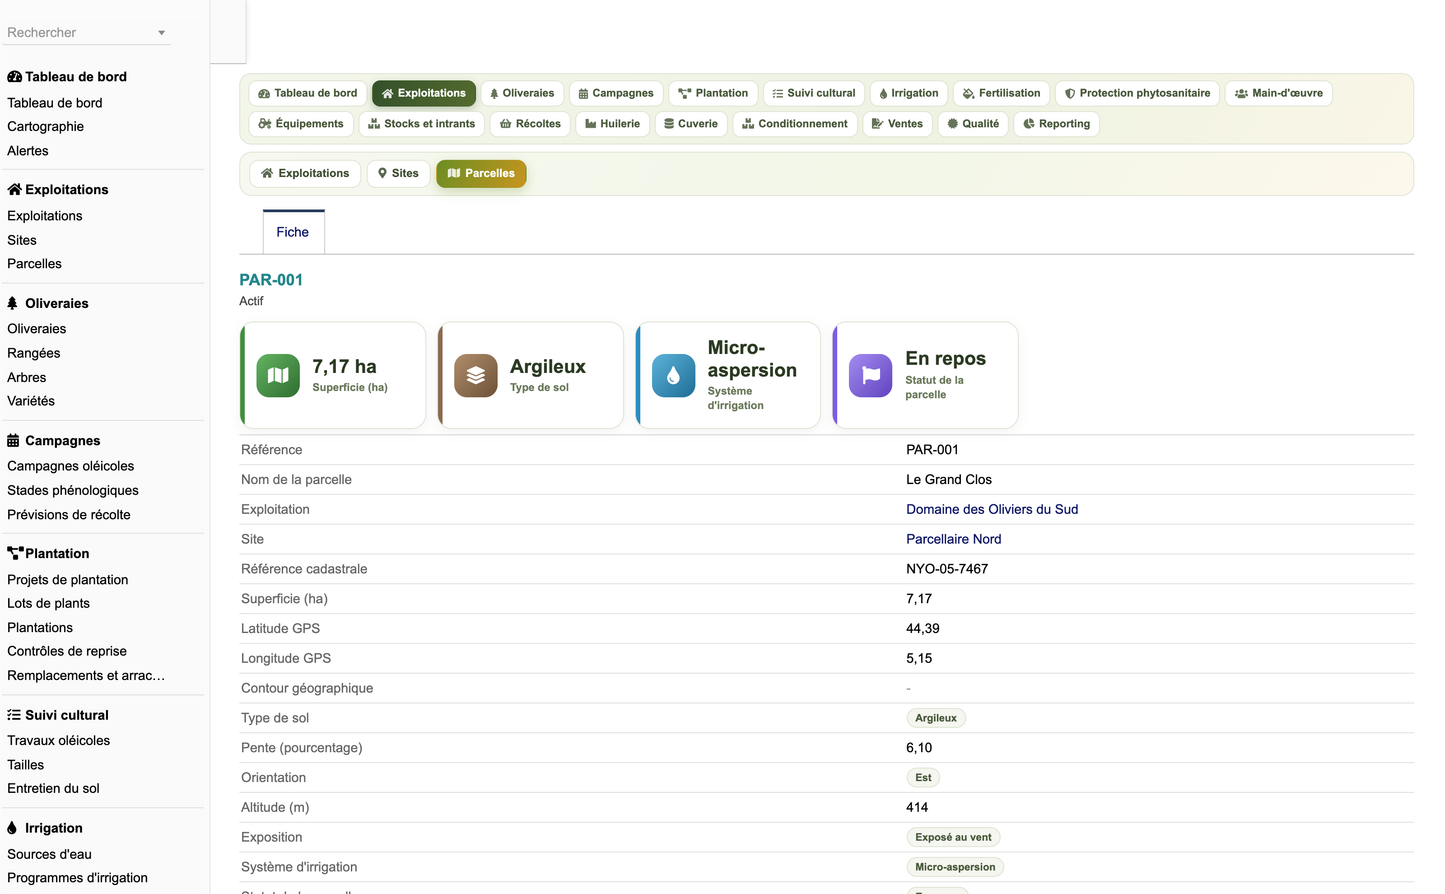The width and height of the screenshot is (1445, 894).
Task: Open Remplacements et arrachages in sidebar
Action: point(86,676)
